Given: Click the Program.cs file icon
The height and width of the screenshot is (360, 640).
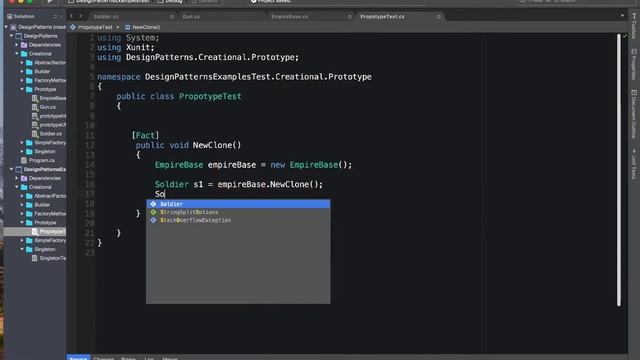Looking at the screenshot, I should pyautogui.click(x=24, y=160).
